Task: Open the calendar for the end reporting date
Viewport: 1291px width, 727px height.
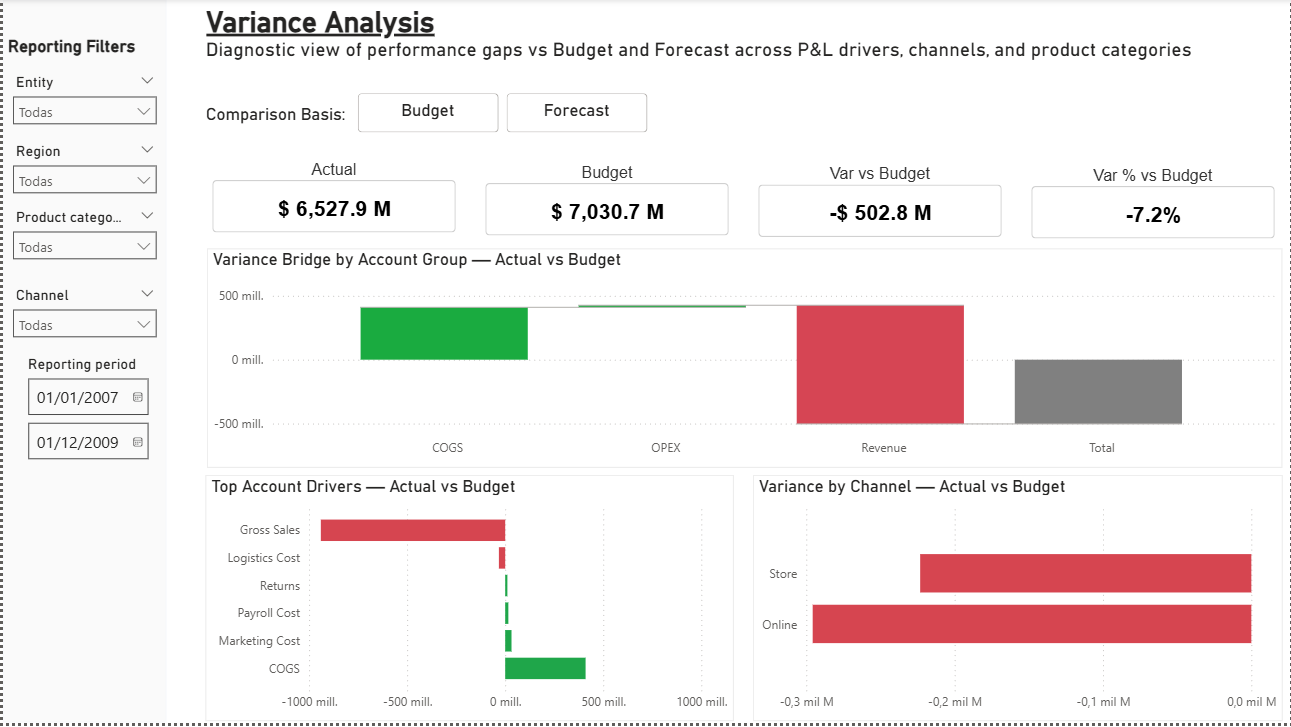Action: (x=138, y=441)
